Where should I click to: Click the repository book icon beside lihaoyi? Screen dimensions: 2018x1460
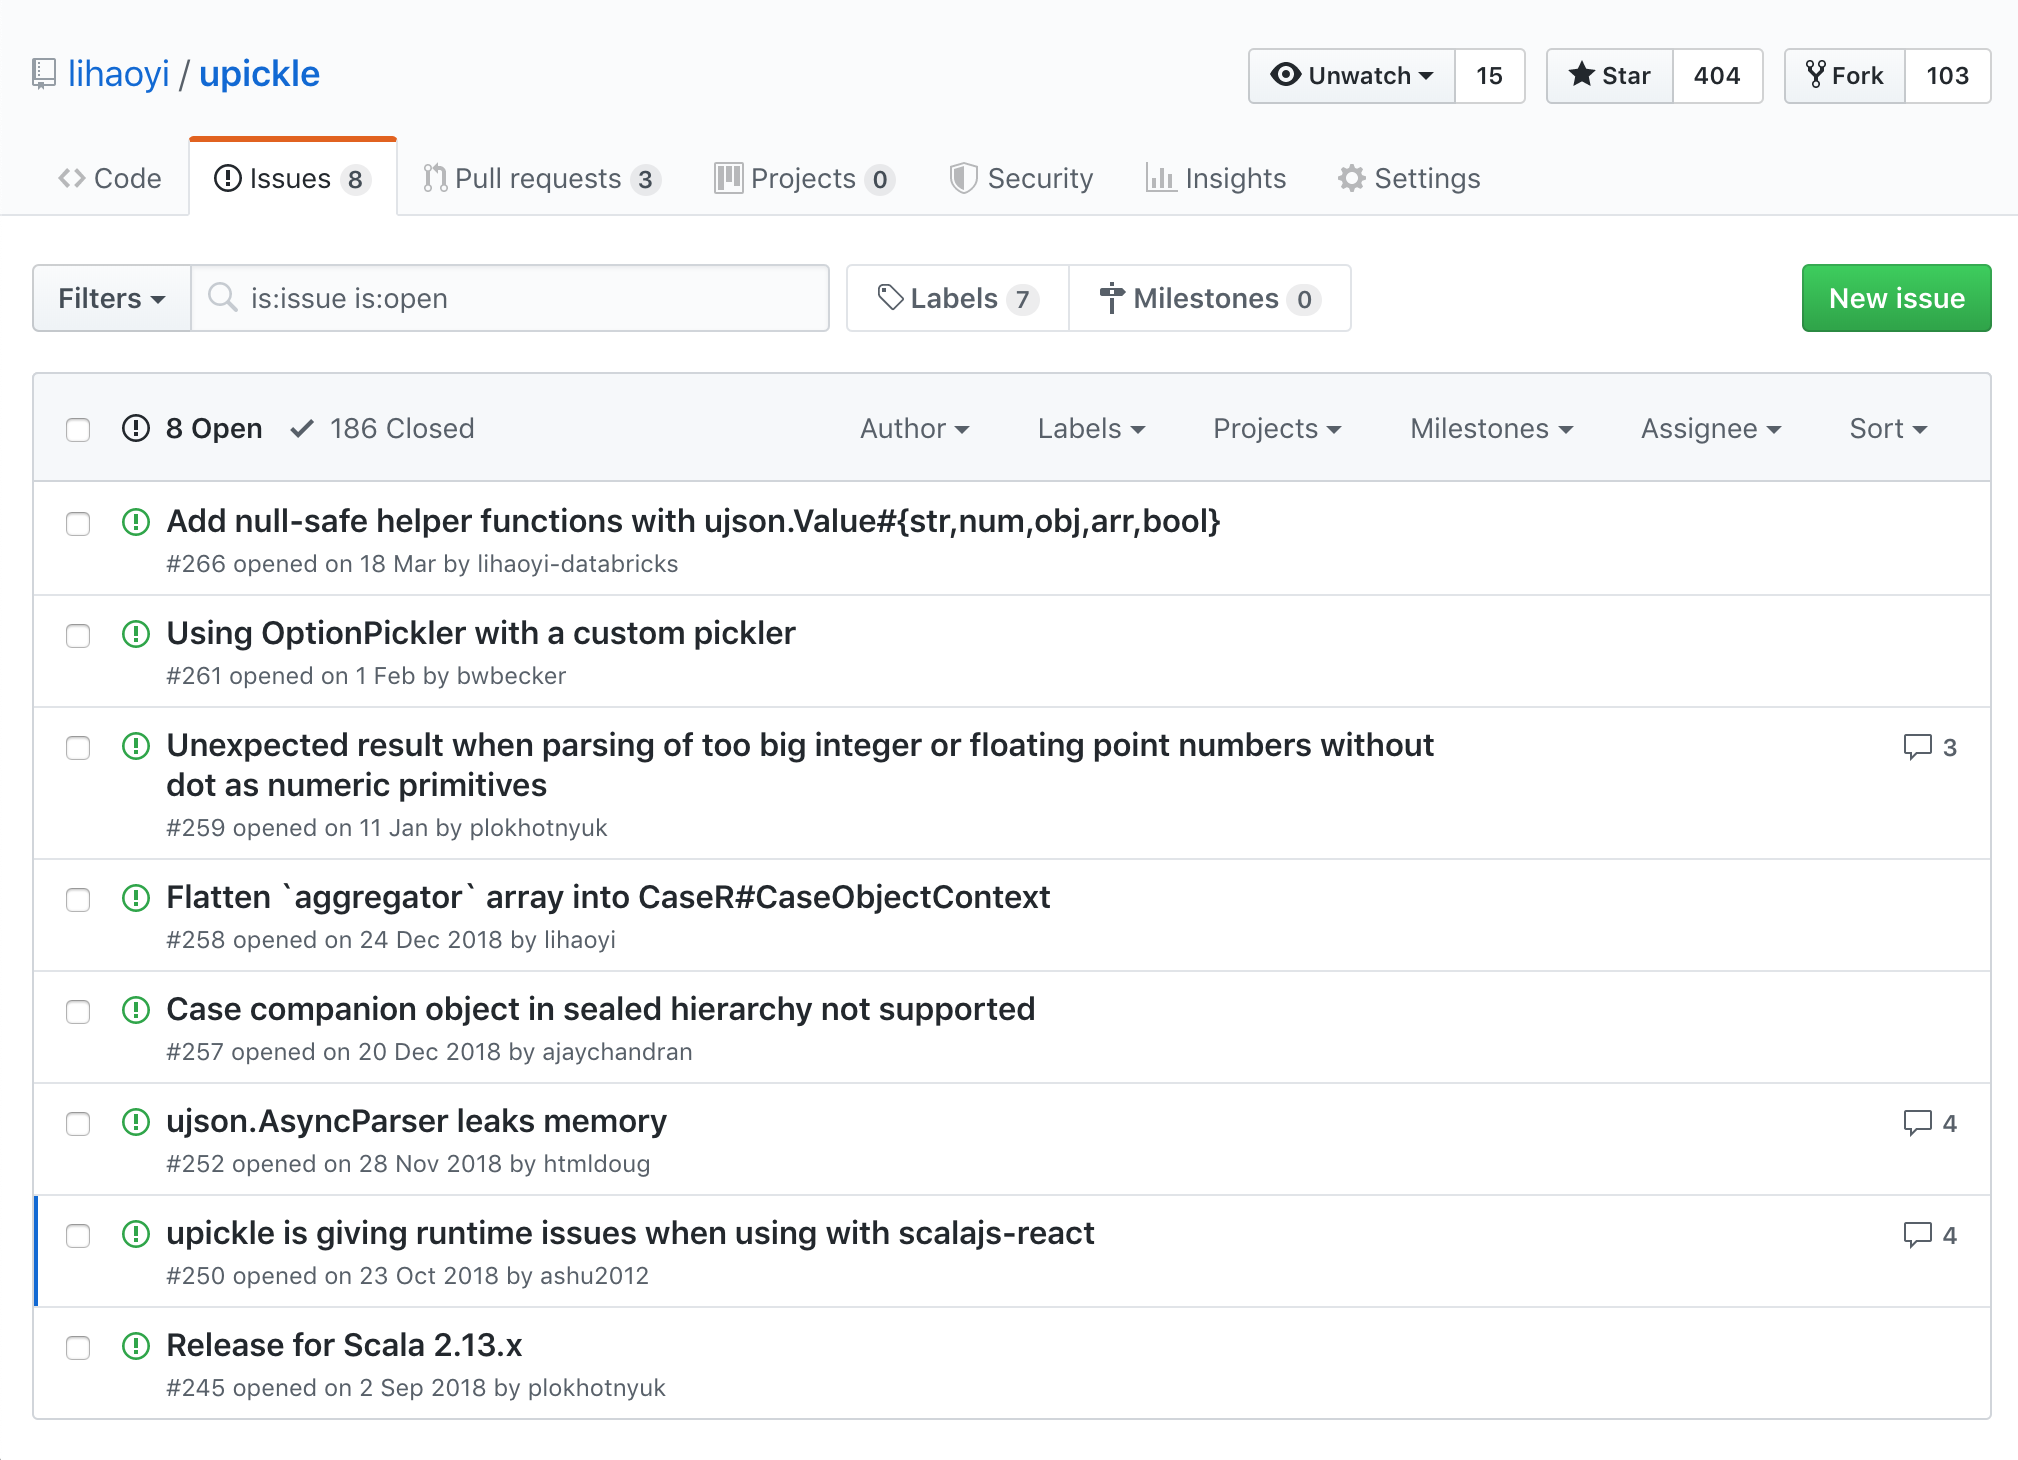point(44,74)
